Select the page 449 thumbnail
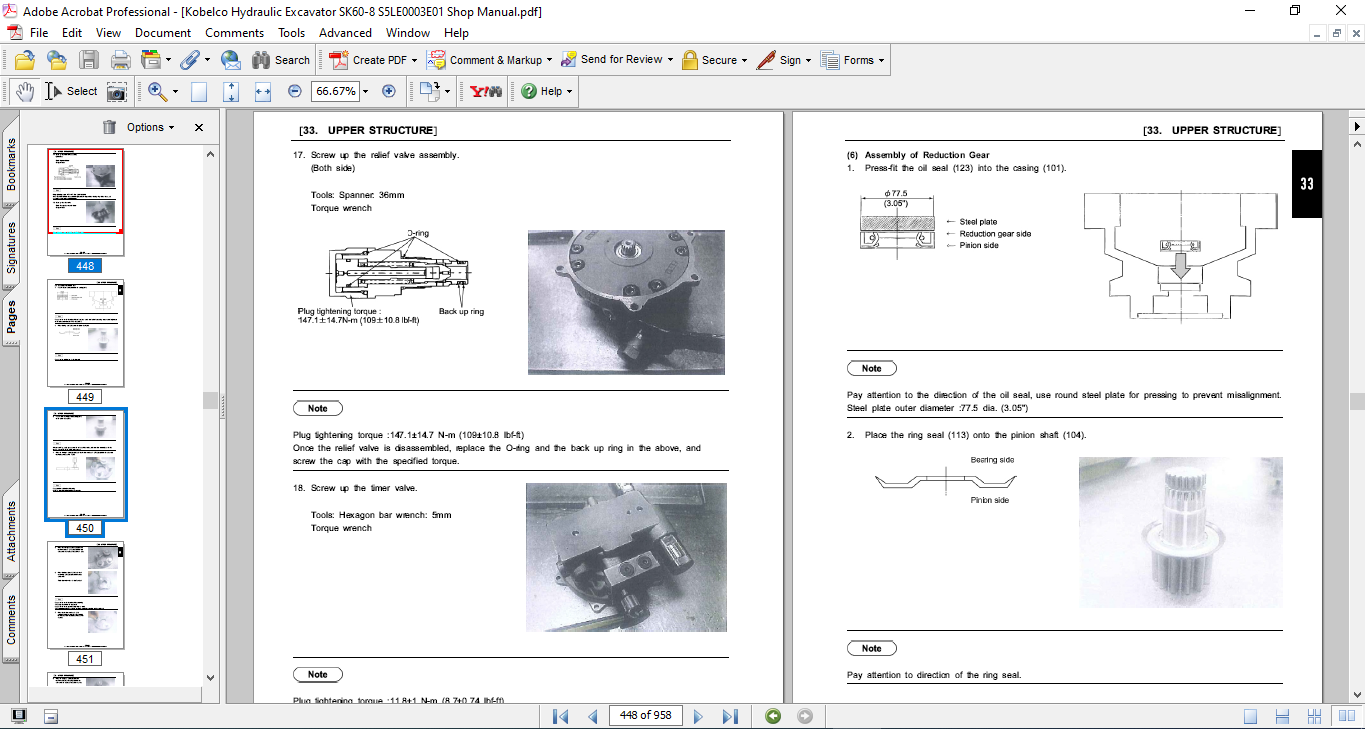This screenshot has width=1365, height=729. coord(85,333)
